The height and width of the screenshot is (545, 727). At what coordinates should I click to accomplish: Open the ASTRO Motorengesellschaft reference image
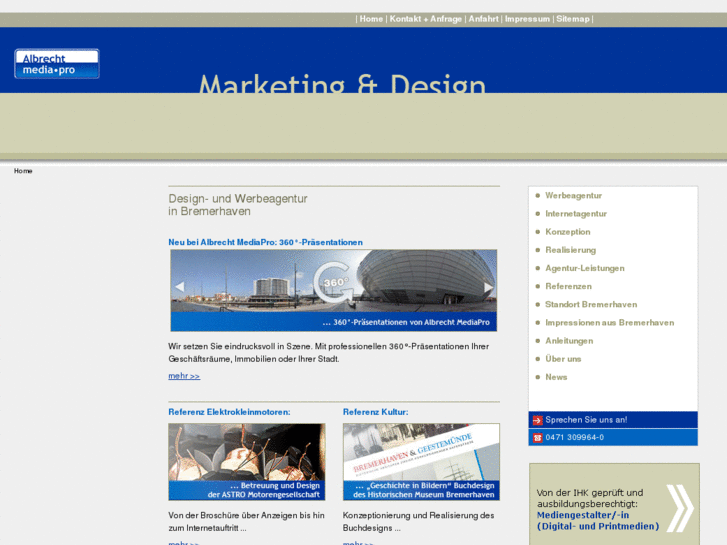(247, 462)
